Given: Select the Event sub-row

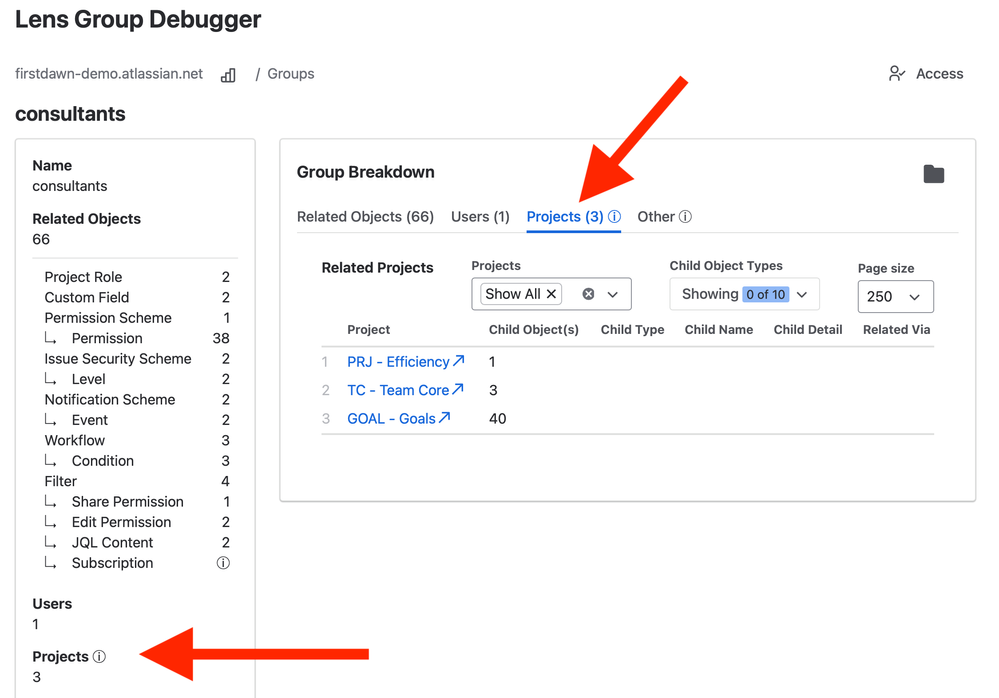Looking at the screenshot, I should click(136, 420).
